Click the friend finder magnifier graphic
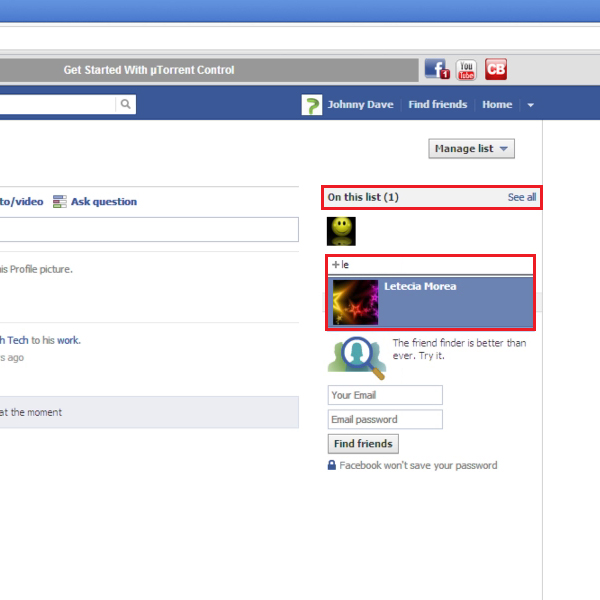Screen dimensions: 600x600 pos(357,357)
